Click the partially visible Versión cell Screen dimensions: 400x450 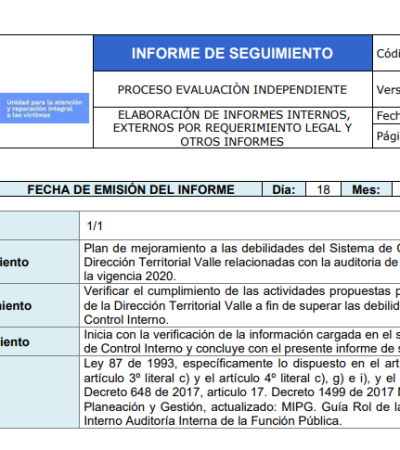[386, 89]
